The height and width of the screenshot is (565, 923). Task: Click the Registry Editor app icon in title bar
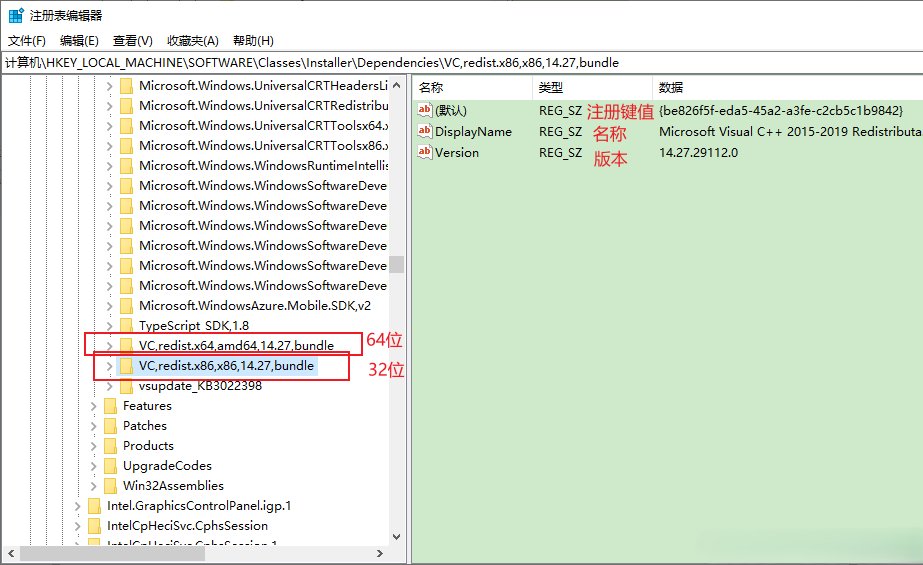[x=16, y=15]
